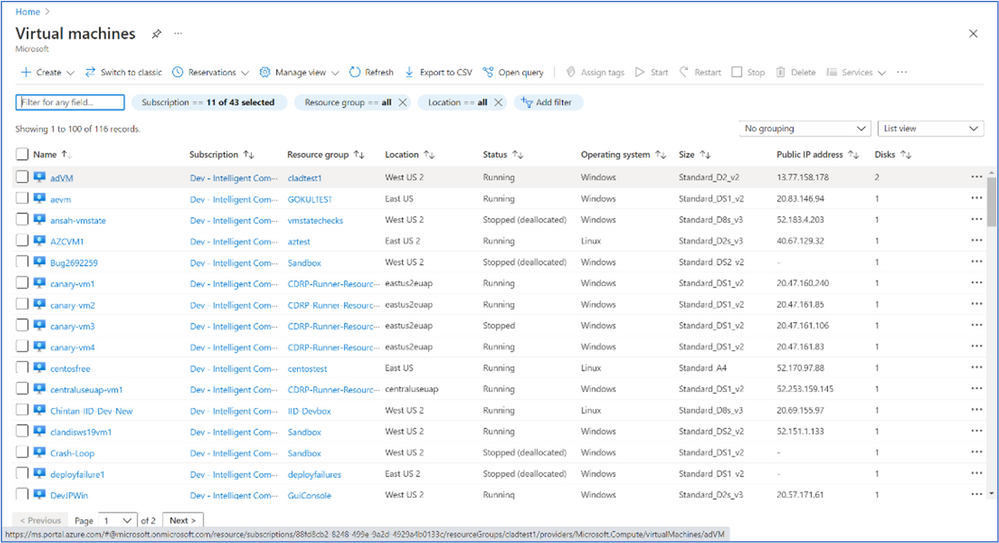Select the centosfree row checkbox
999x543 pixels.
click(x=22, y=368)
